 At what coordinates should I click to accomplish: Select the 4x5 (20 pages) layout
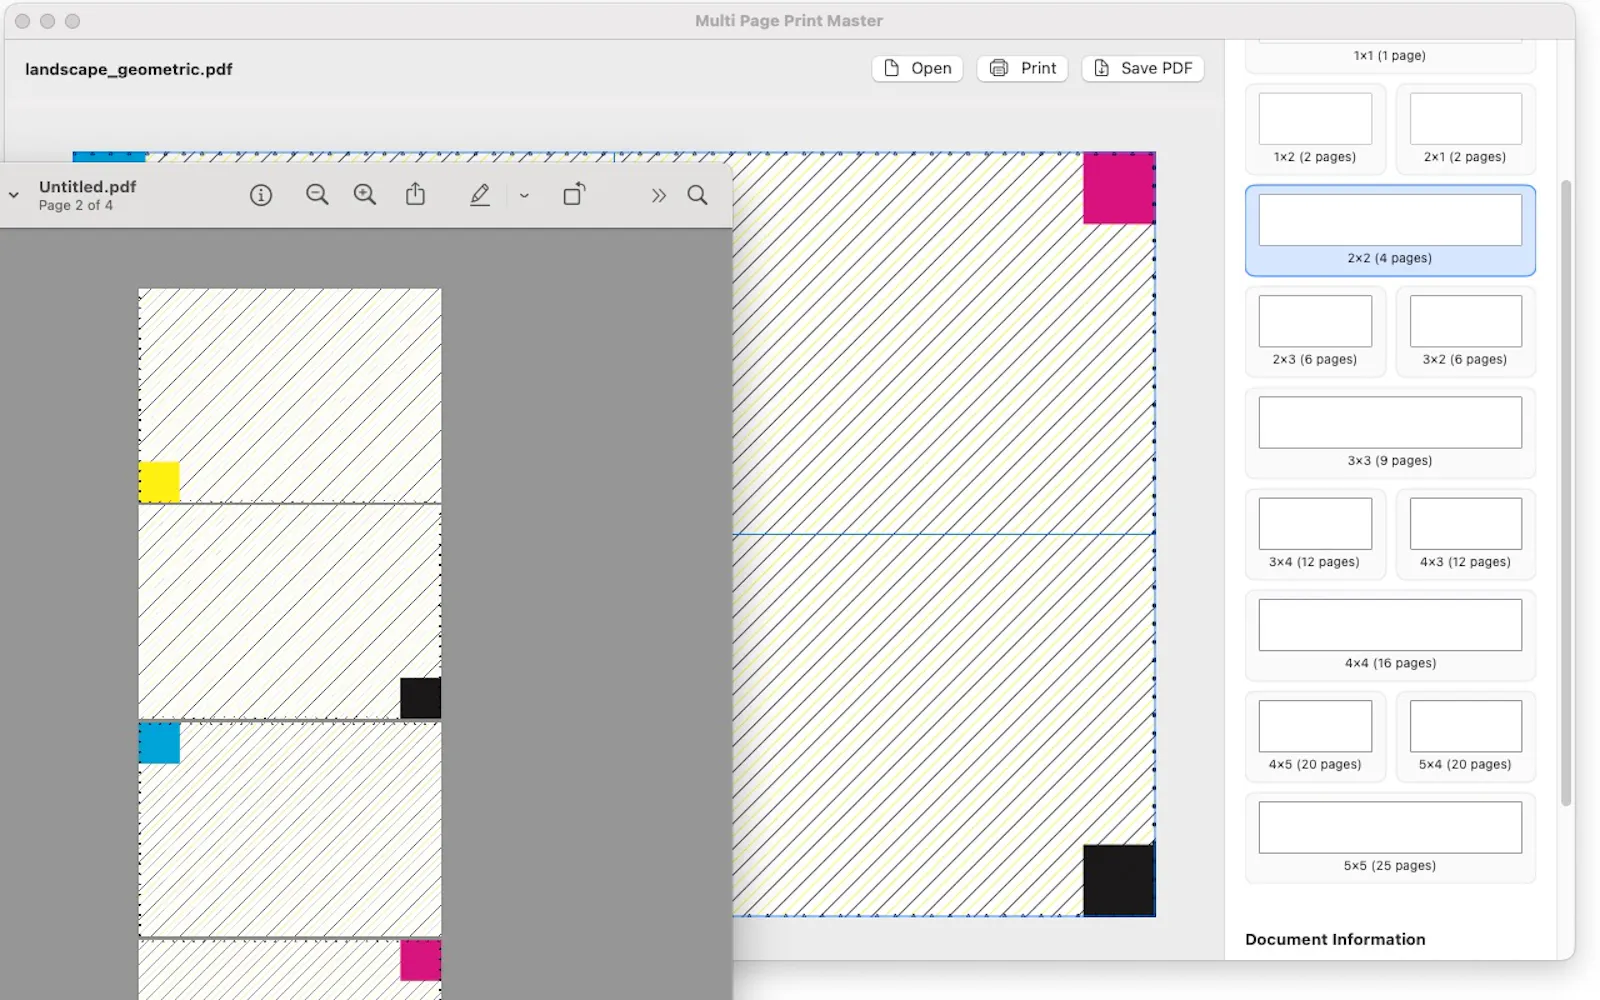pos(1315,736)
